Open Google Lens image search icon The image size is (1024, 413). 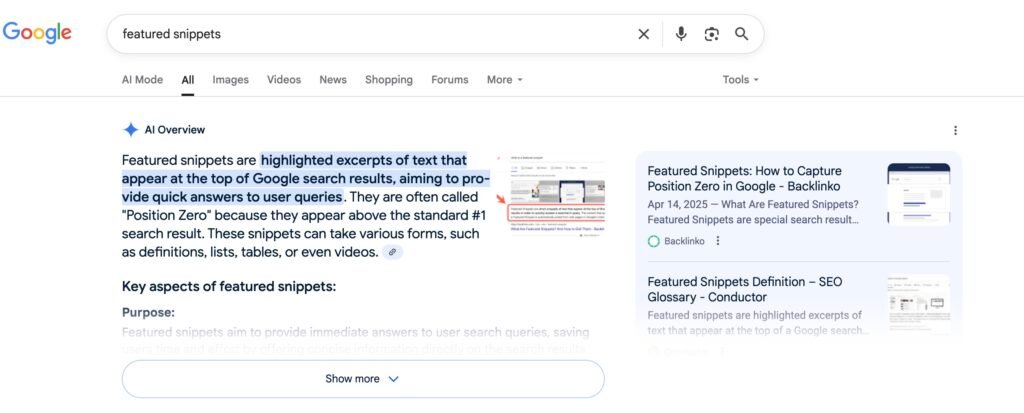click(x=711, y=34)
